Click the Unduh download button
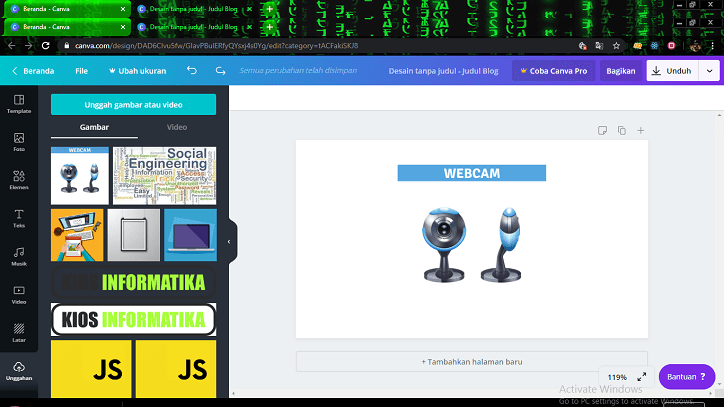The height and width of the screenshot is (407, 724). 672,71
